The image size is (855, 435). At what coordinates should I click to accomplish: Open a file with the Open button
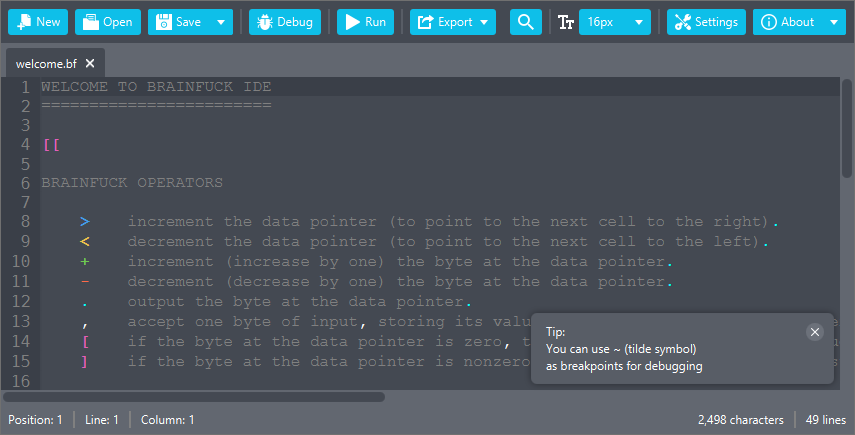(x=107, y=22)
